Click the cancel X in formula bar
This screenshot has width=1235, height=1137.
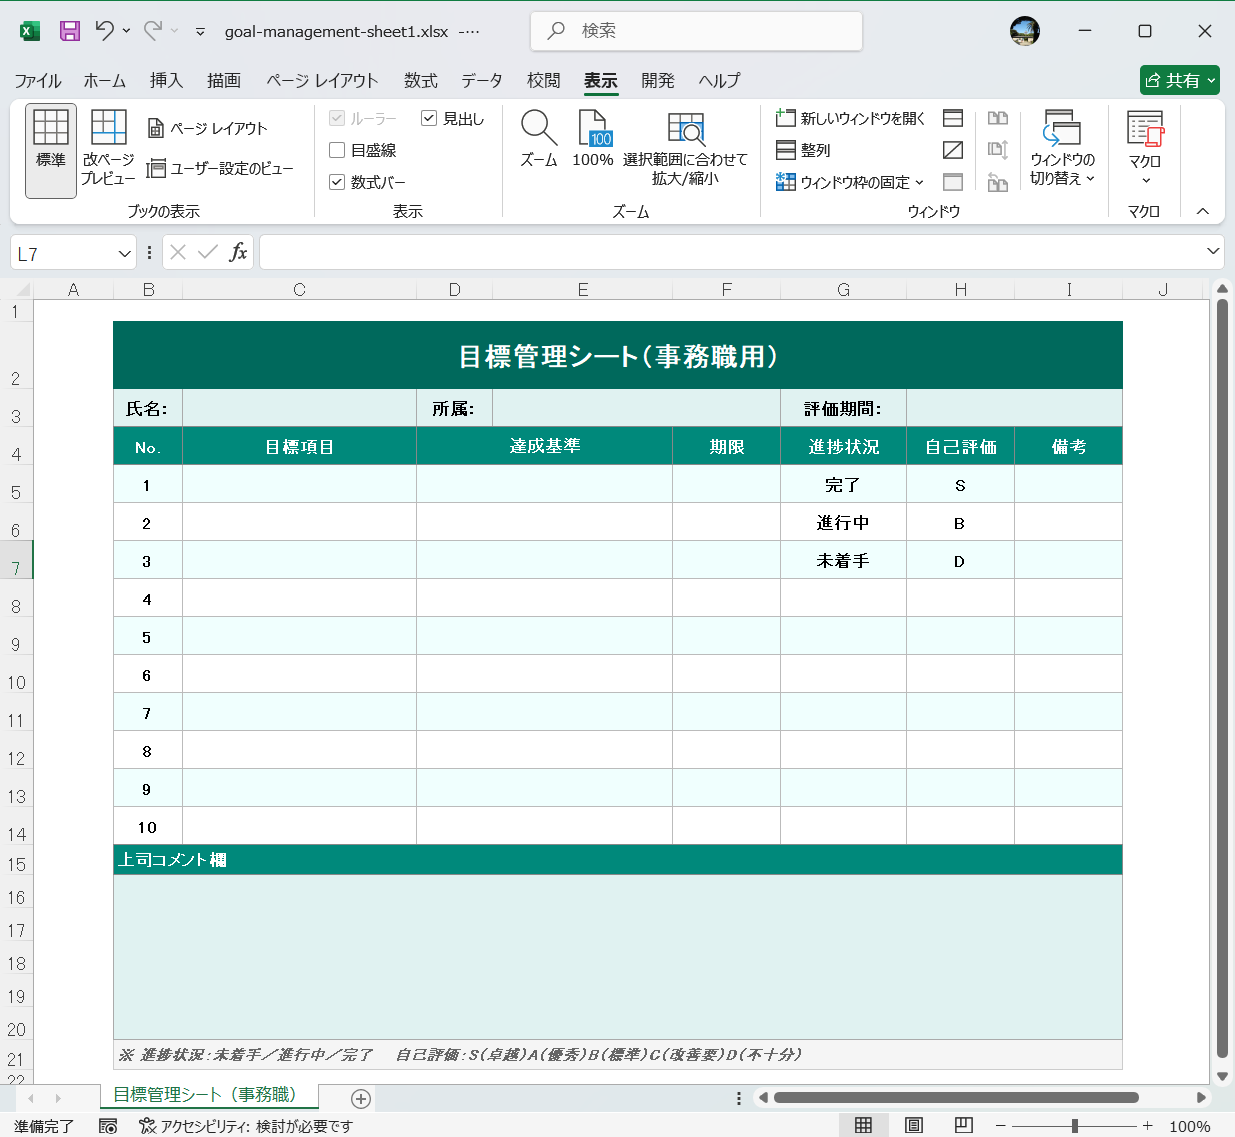pyautogui.click(x=178, y=252)
